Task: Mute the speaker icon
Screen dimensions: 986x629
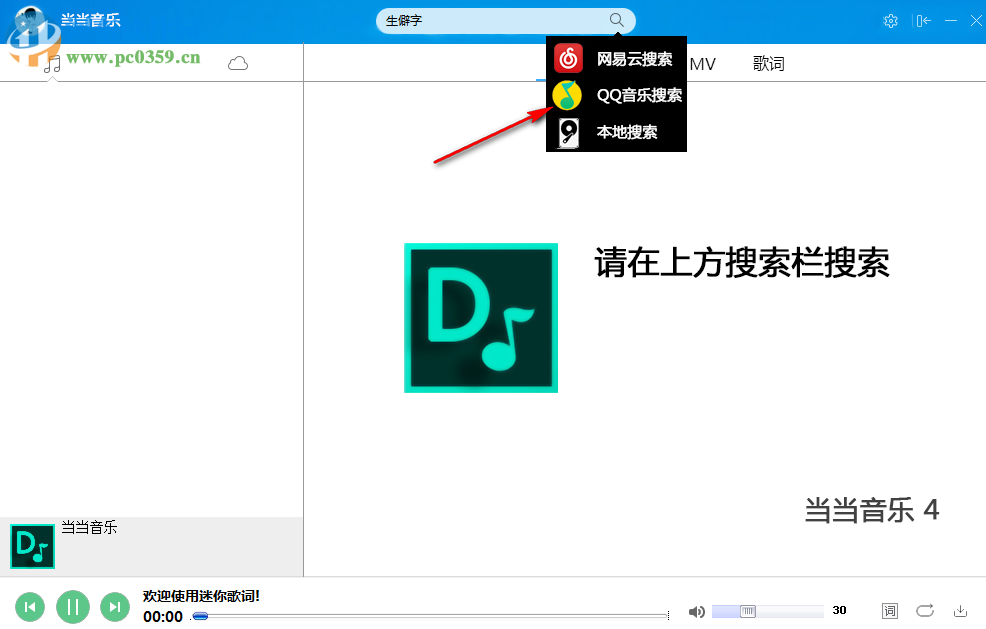Action: click(x=697, y=611)
